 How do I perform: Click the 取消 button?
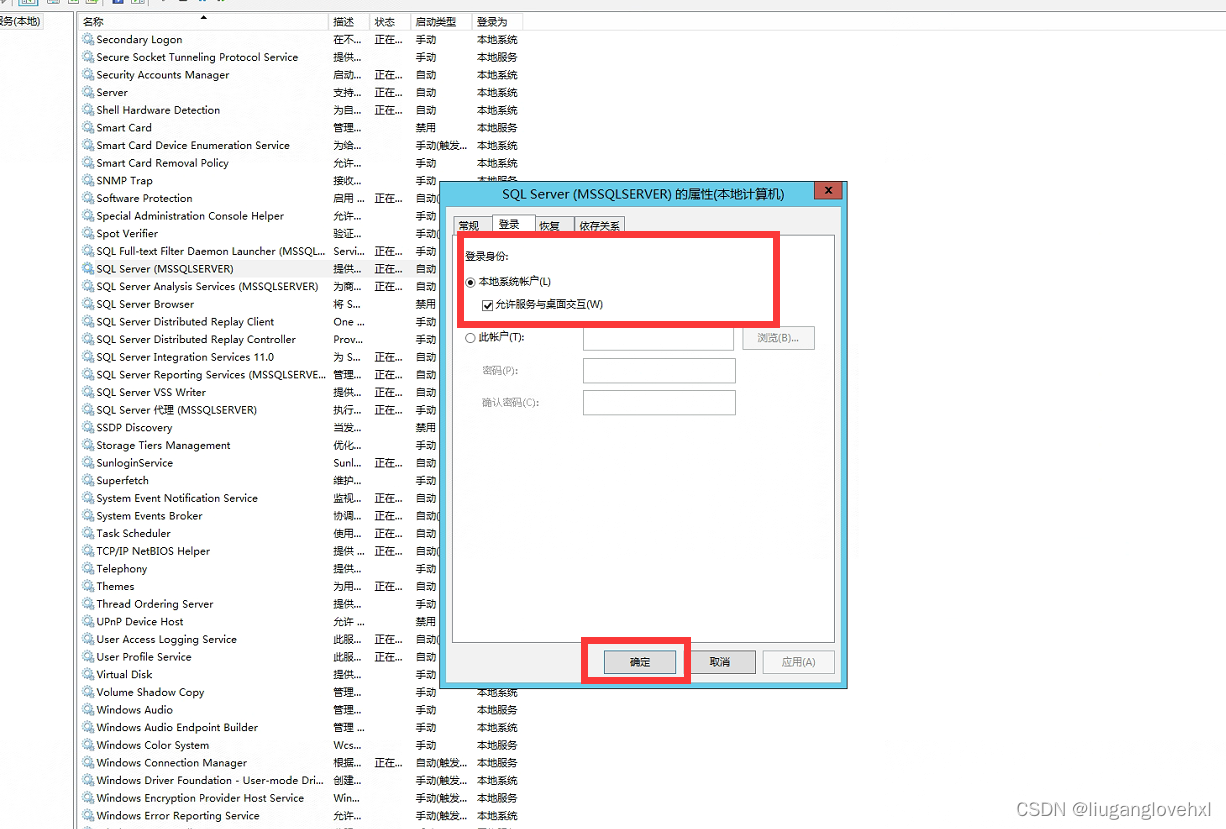[x=722, y=661]
